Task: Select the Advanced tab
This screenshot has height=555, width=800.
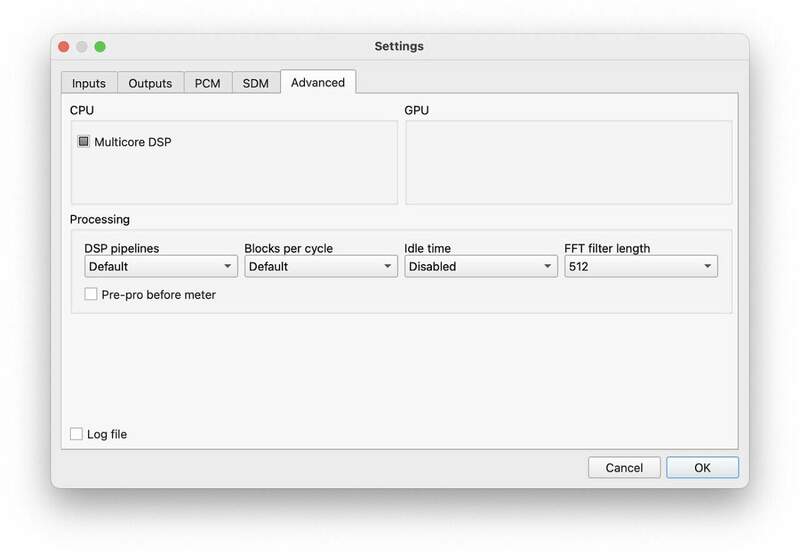Action: [318, 82]
